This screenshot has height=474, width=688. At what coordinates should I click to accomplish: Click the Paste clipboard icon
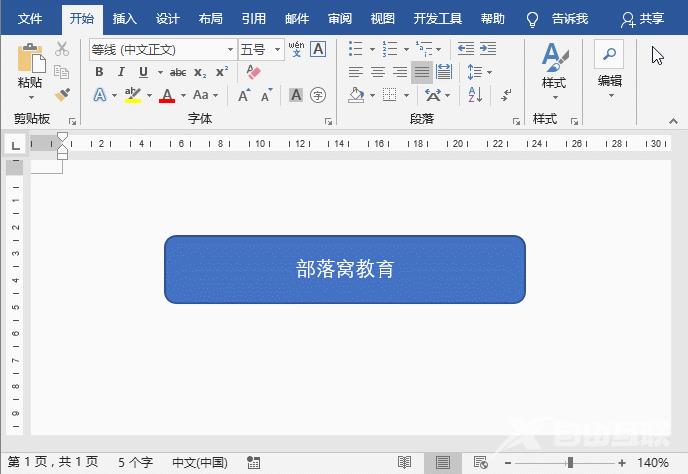click(x=31, y=58)
